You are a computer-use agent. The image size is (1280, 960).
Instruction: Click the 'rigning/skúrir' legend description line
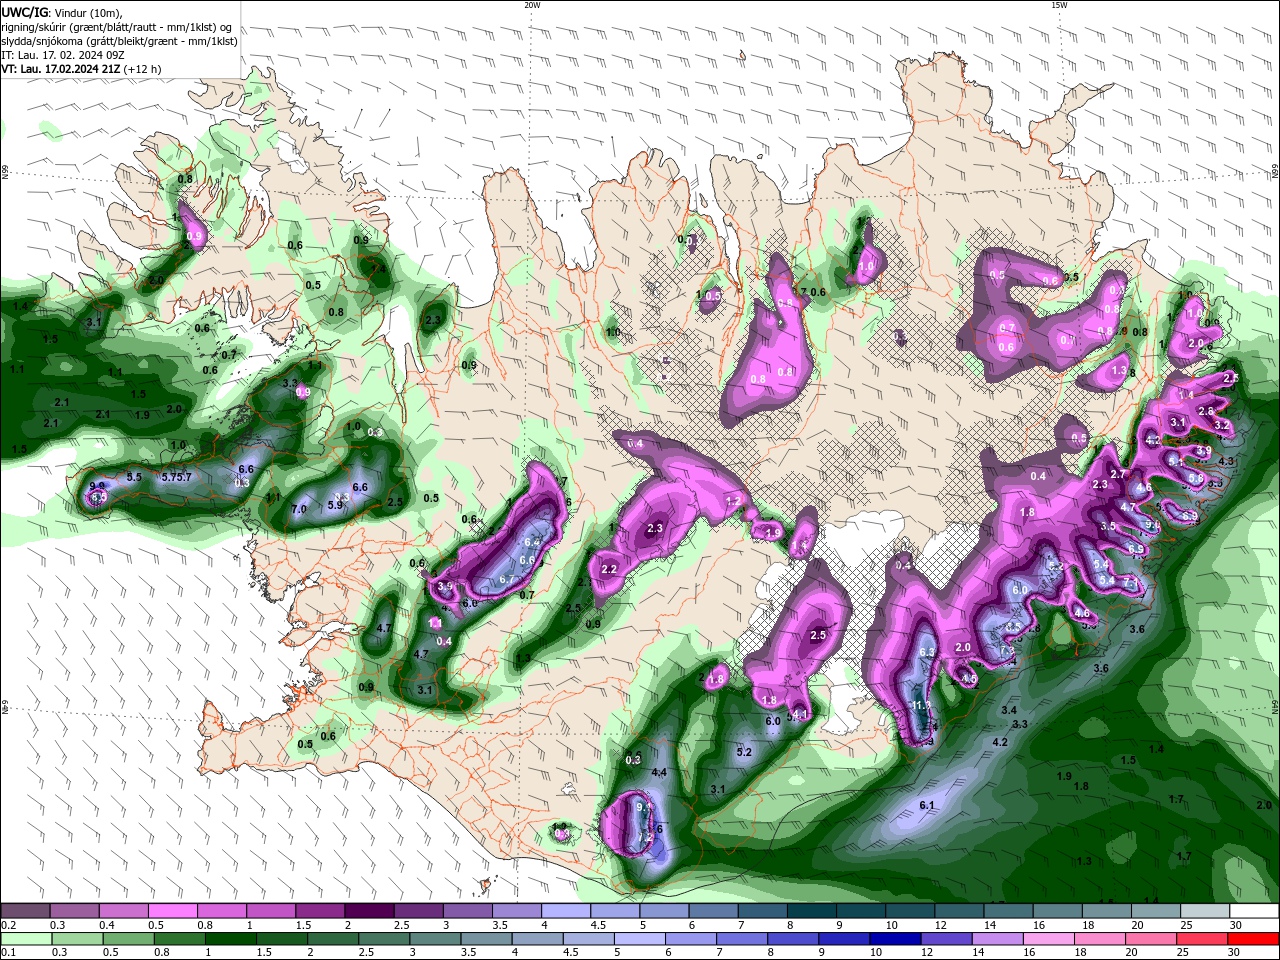pos(116,27)
